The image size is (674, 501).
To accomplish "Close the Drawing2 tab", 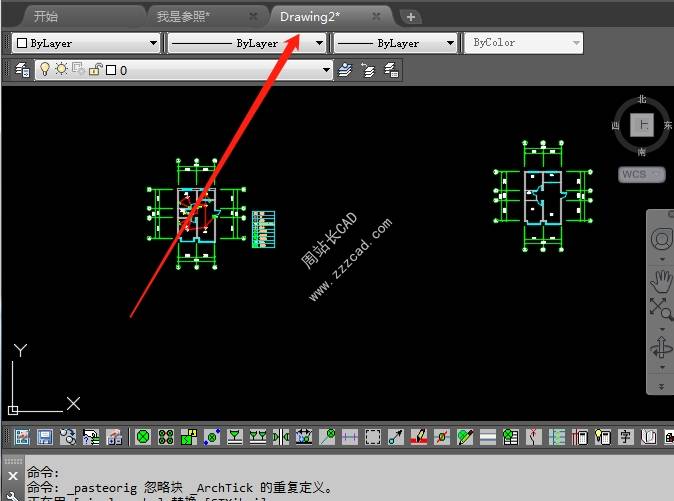I will tap(376, 16).
